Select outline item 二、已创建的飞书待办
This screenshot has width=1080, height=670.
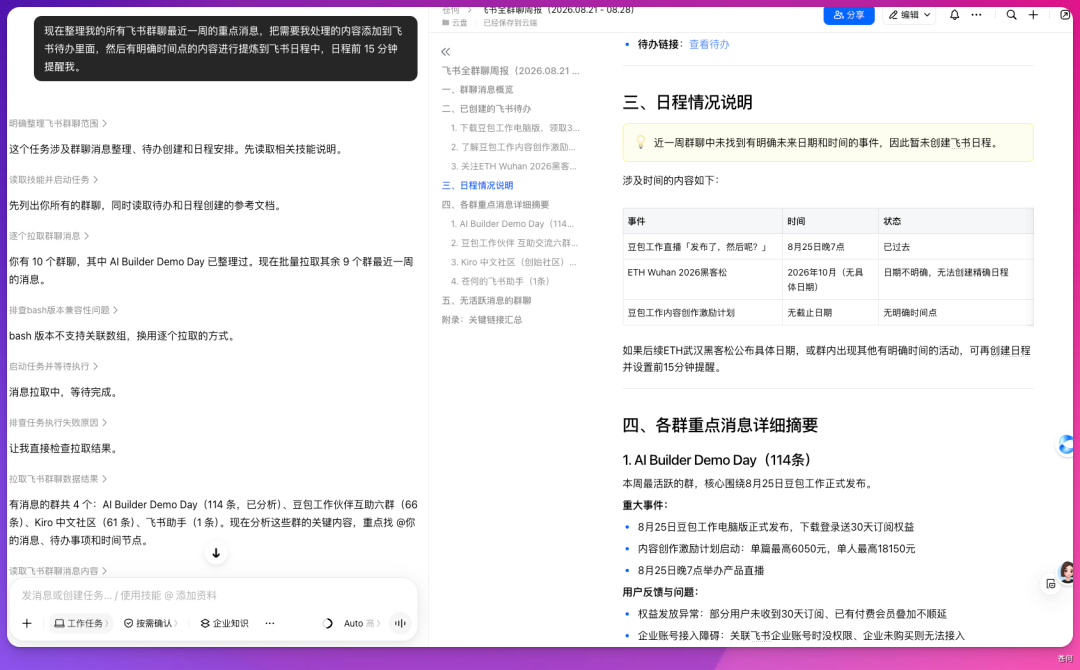point(486,109)
